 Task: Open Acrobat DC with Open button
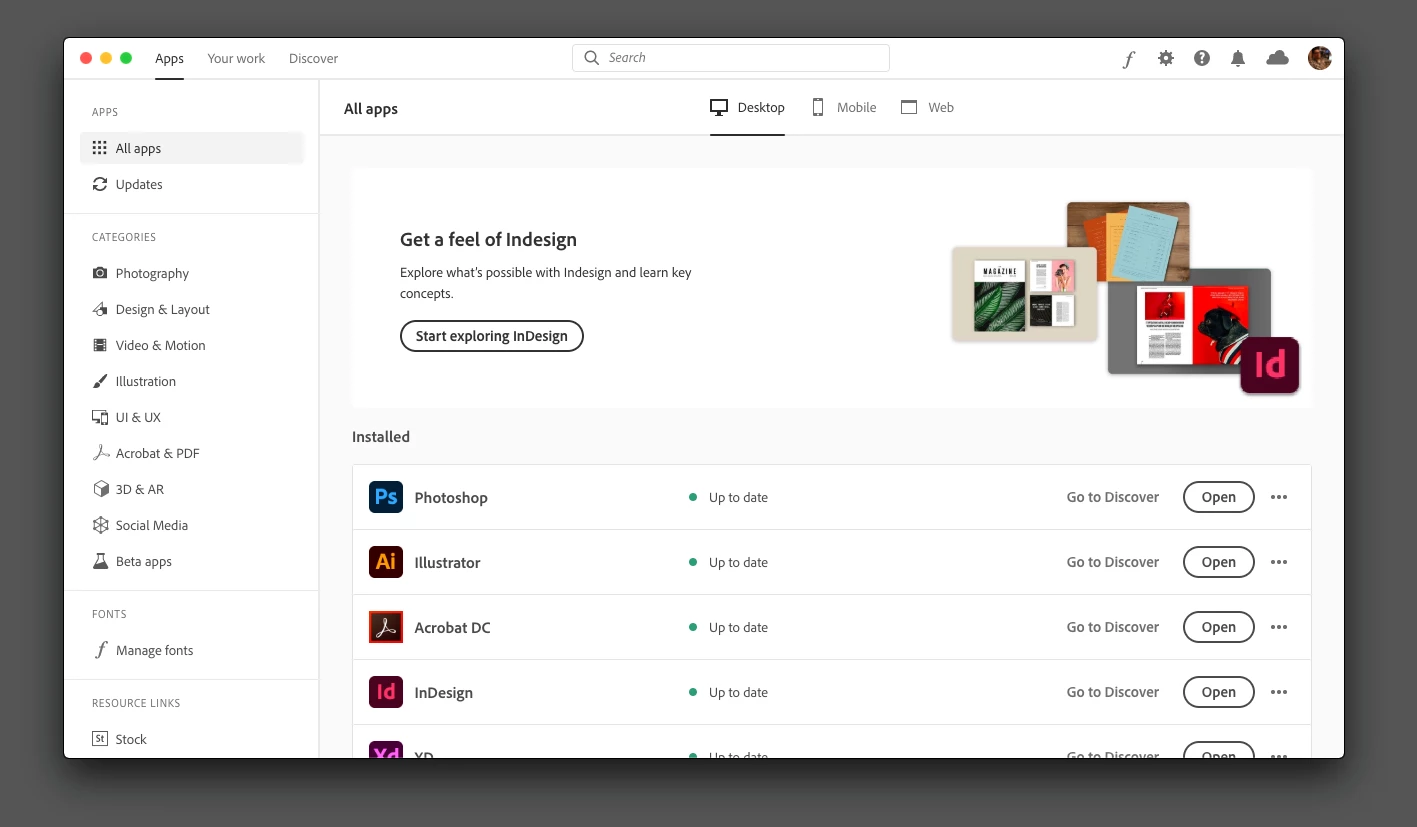(x=1218, y=627)
